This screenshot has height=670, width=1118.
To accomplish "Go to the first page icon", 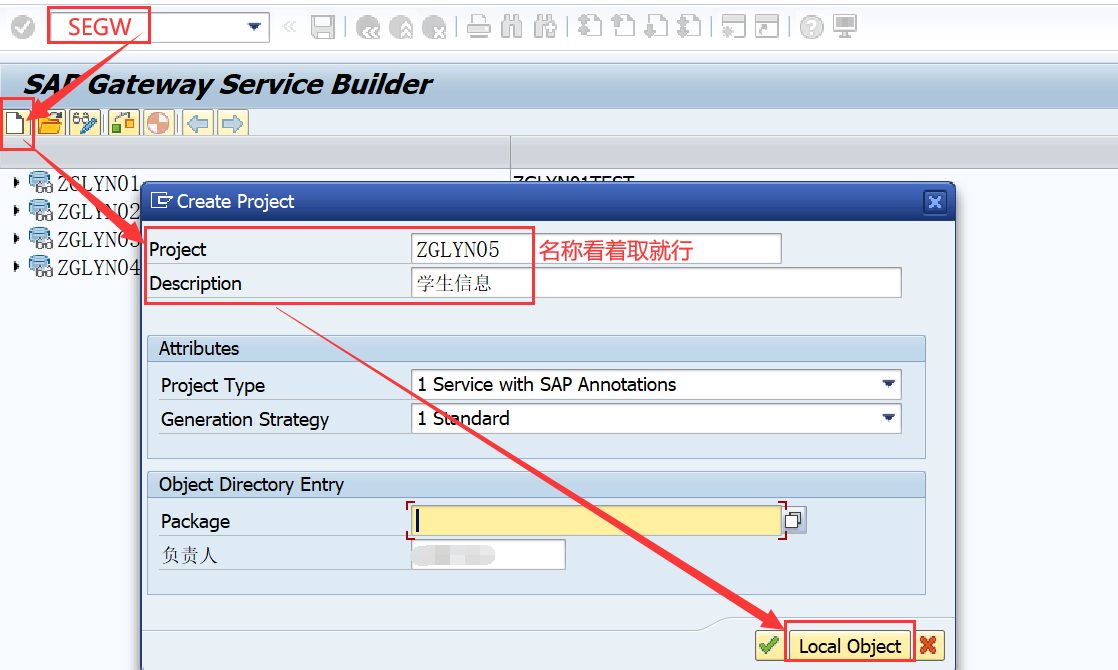I will coord(590,27).
